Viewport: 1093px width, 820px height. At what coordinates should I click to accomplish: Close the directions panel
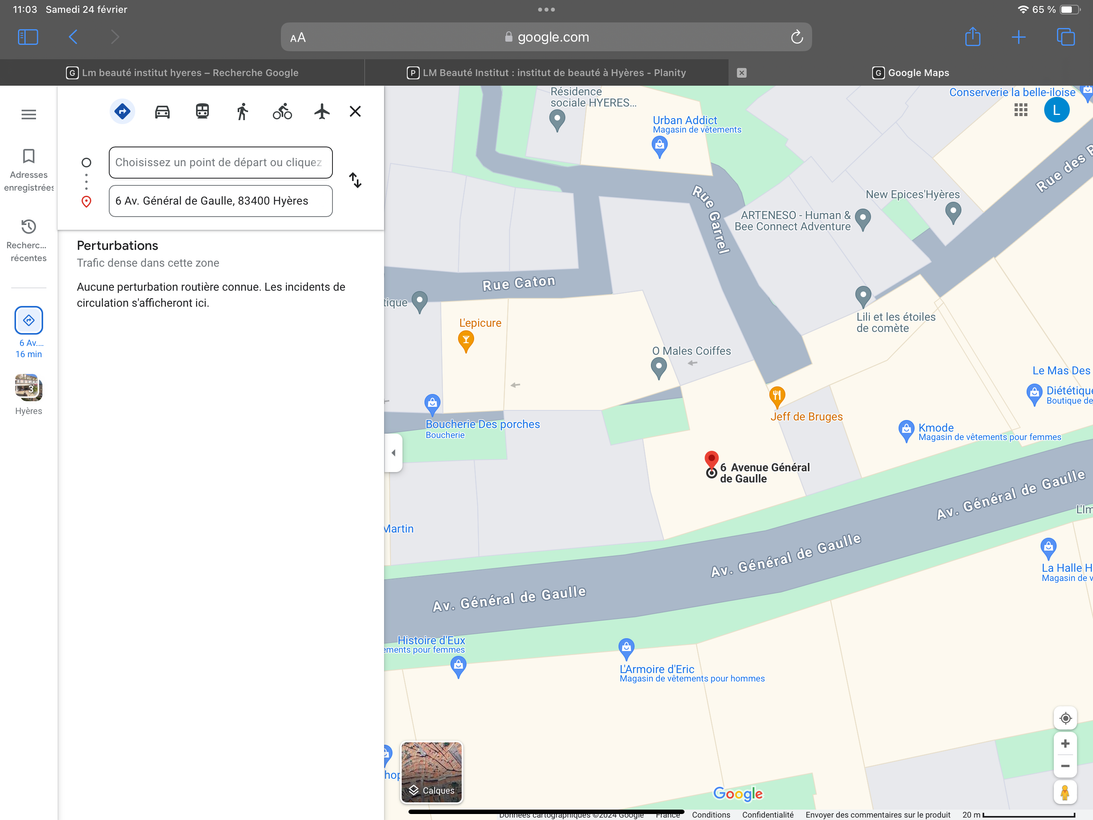pos(355,112)
